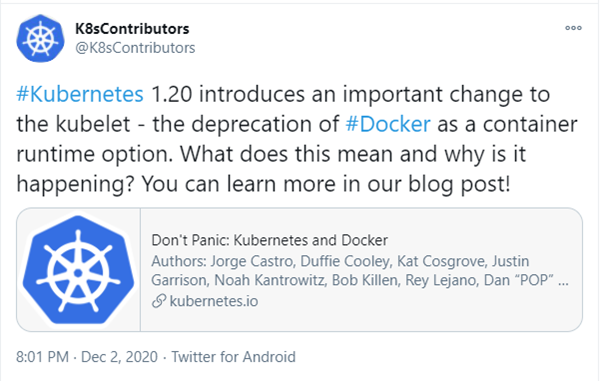
Task: Click the "the kubelet" text in the tweet body
Action: click(x=73, y=124)
